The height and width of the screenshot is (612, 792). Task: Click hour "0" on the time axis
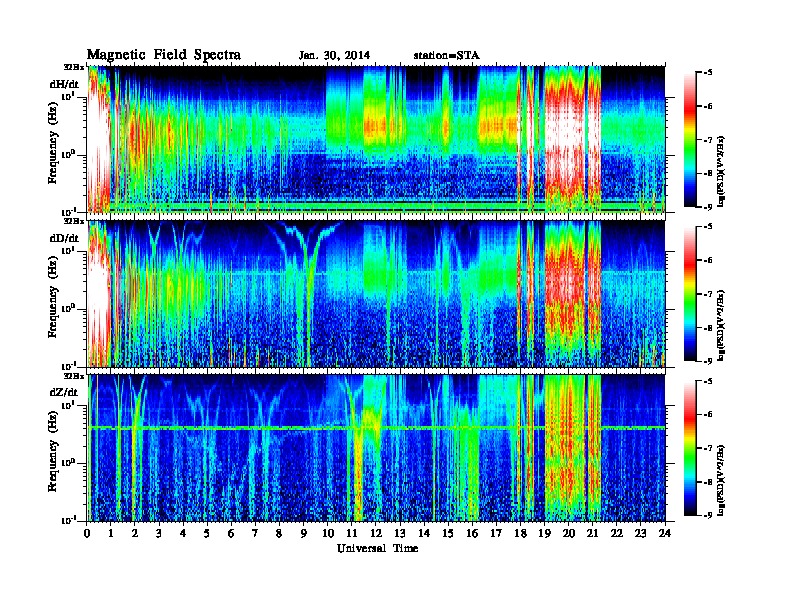click(x=87, y=533)
